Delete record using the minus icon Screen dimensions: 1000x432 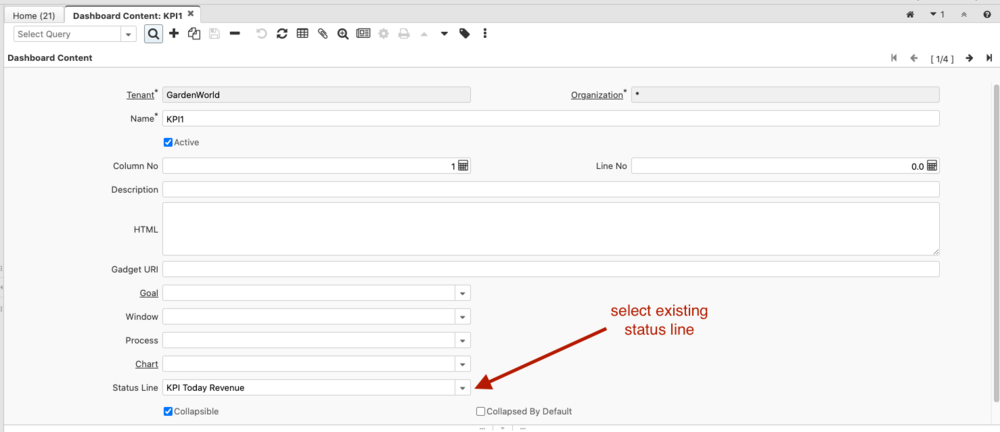click(234, 34)
